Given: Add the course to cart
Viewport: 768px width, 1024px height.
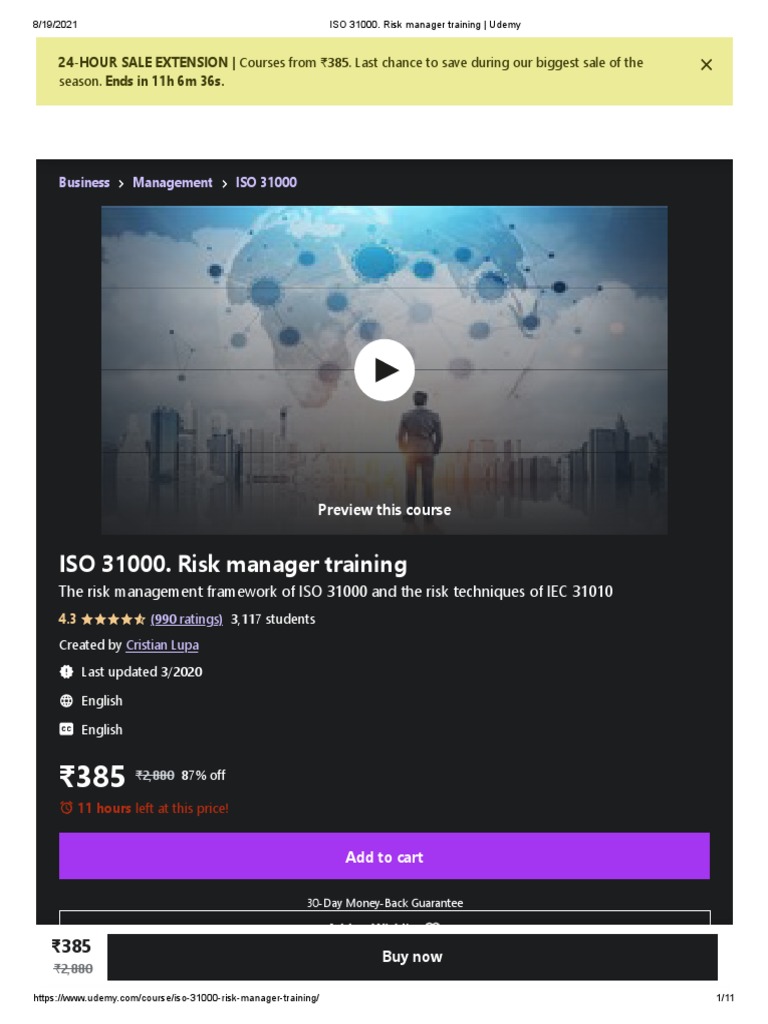Looking at the screenshot, I should pos(384,856).
